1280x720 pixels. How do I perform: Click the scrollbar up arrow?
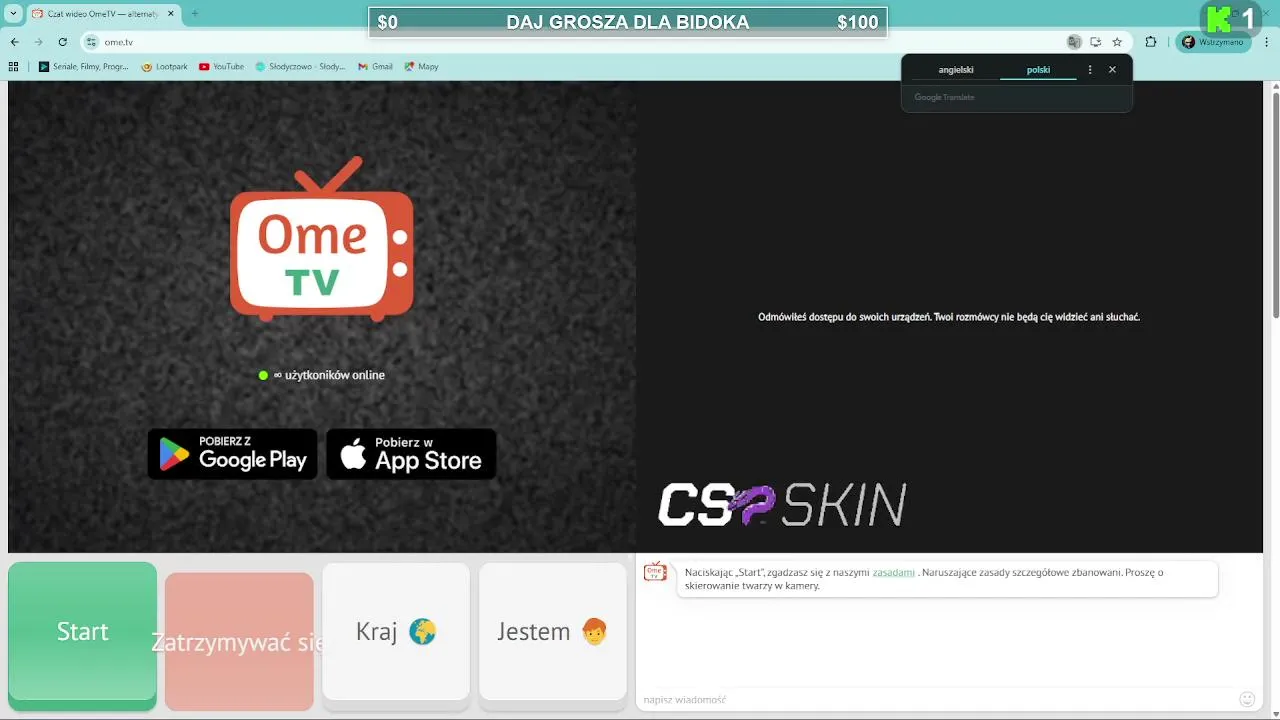1275,87
